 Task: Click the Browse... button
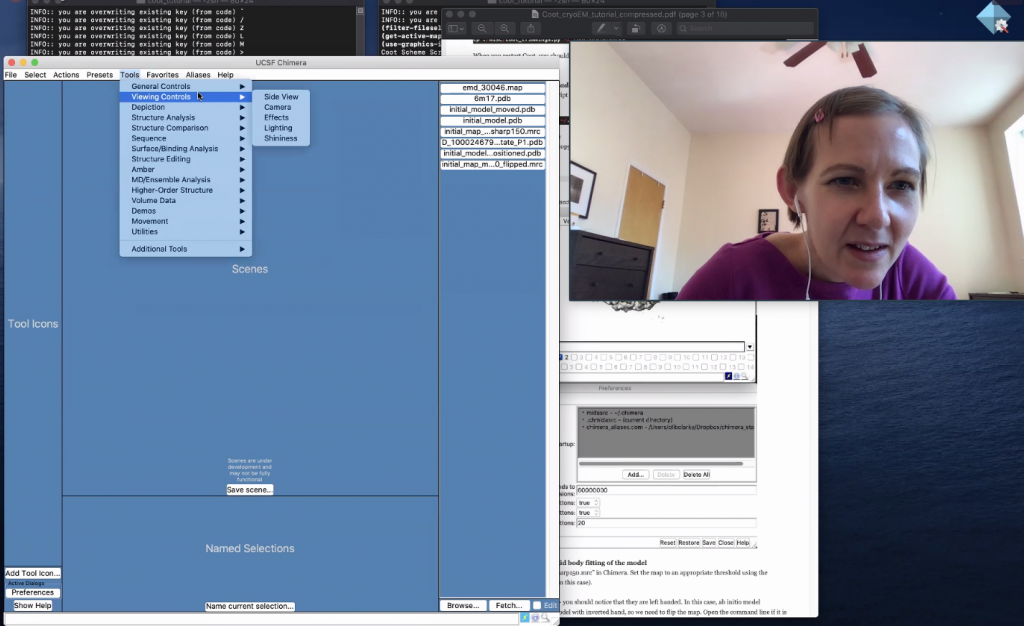463,606
